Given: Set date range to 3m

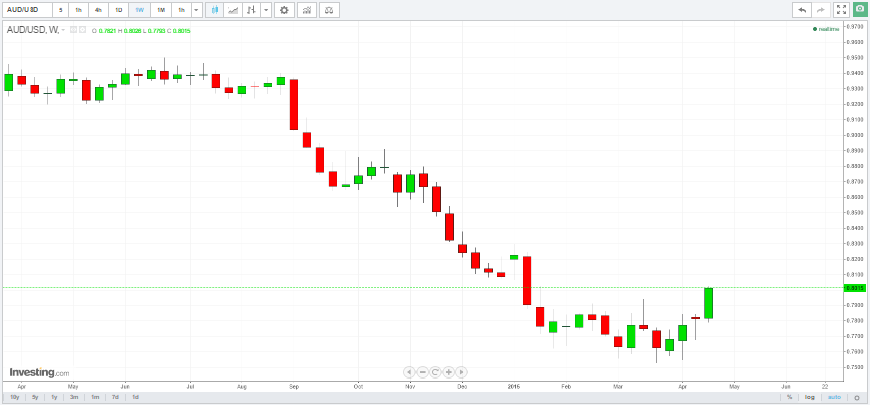Looking at the screenshot, I should [x=74, y=397].
